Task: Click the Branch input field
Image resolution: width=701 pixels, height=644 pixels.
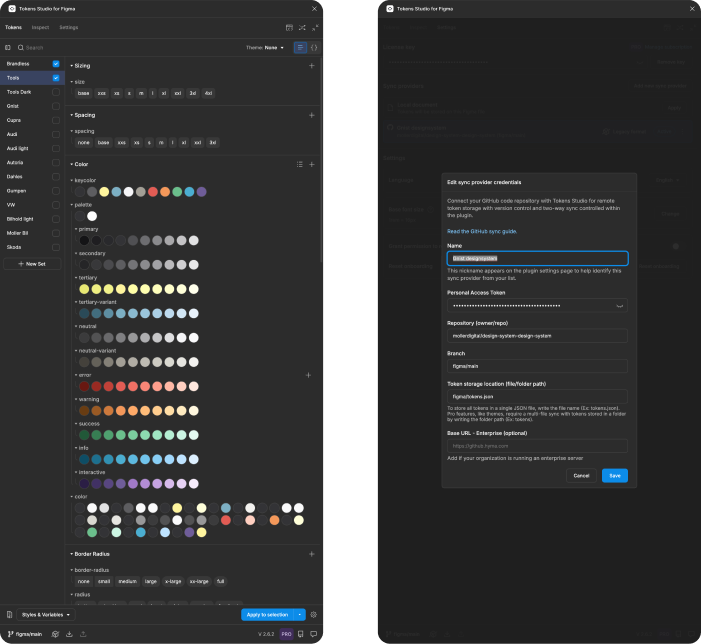Action: 537,366
